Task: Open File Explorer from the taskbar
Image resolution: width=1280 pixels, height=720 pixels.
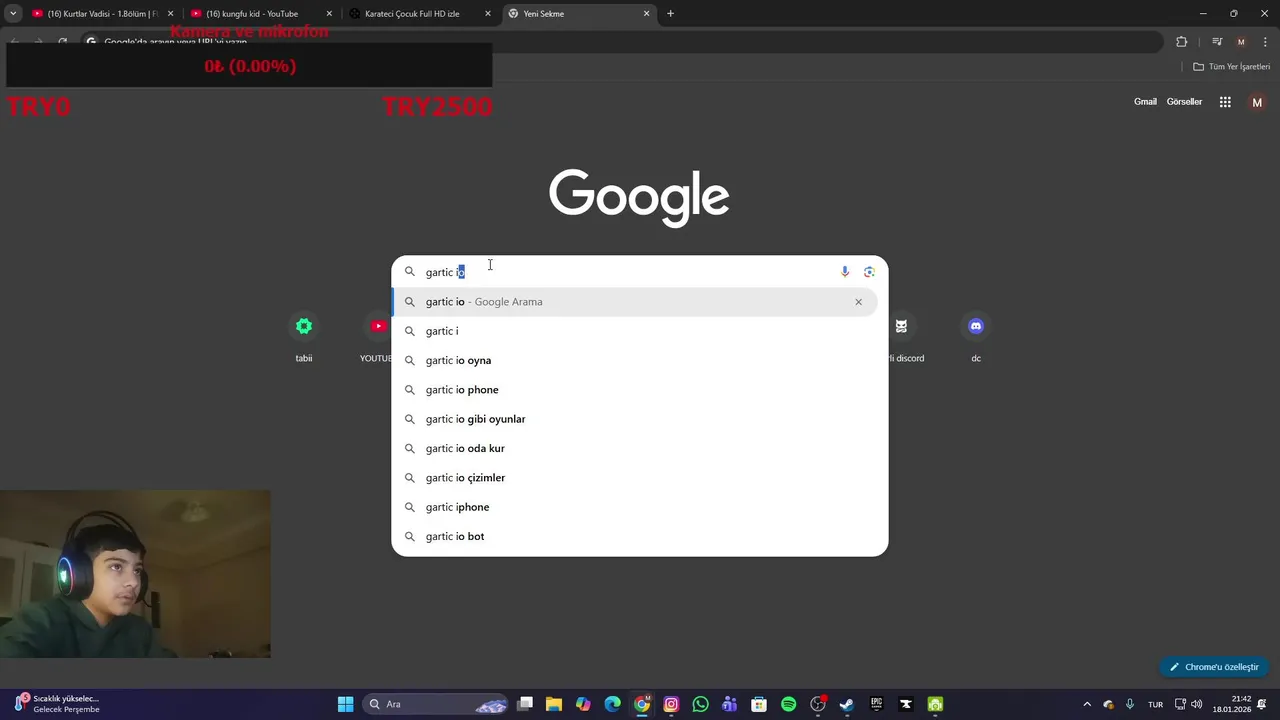Action: pos(554,704)
